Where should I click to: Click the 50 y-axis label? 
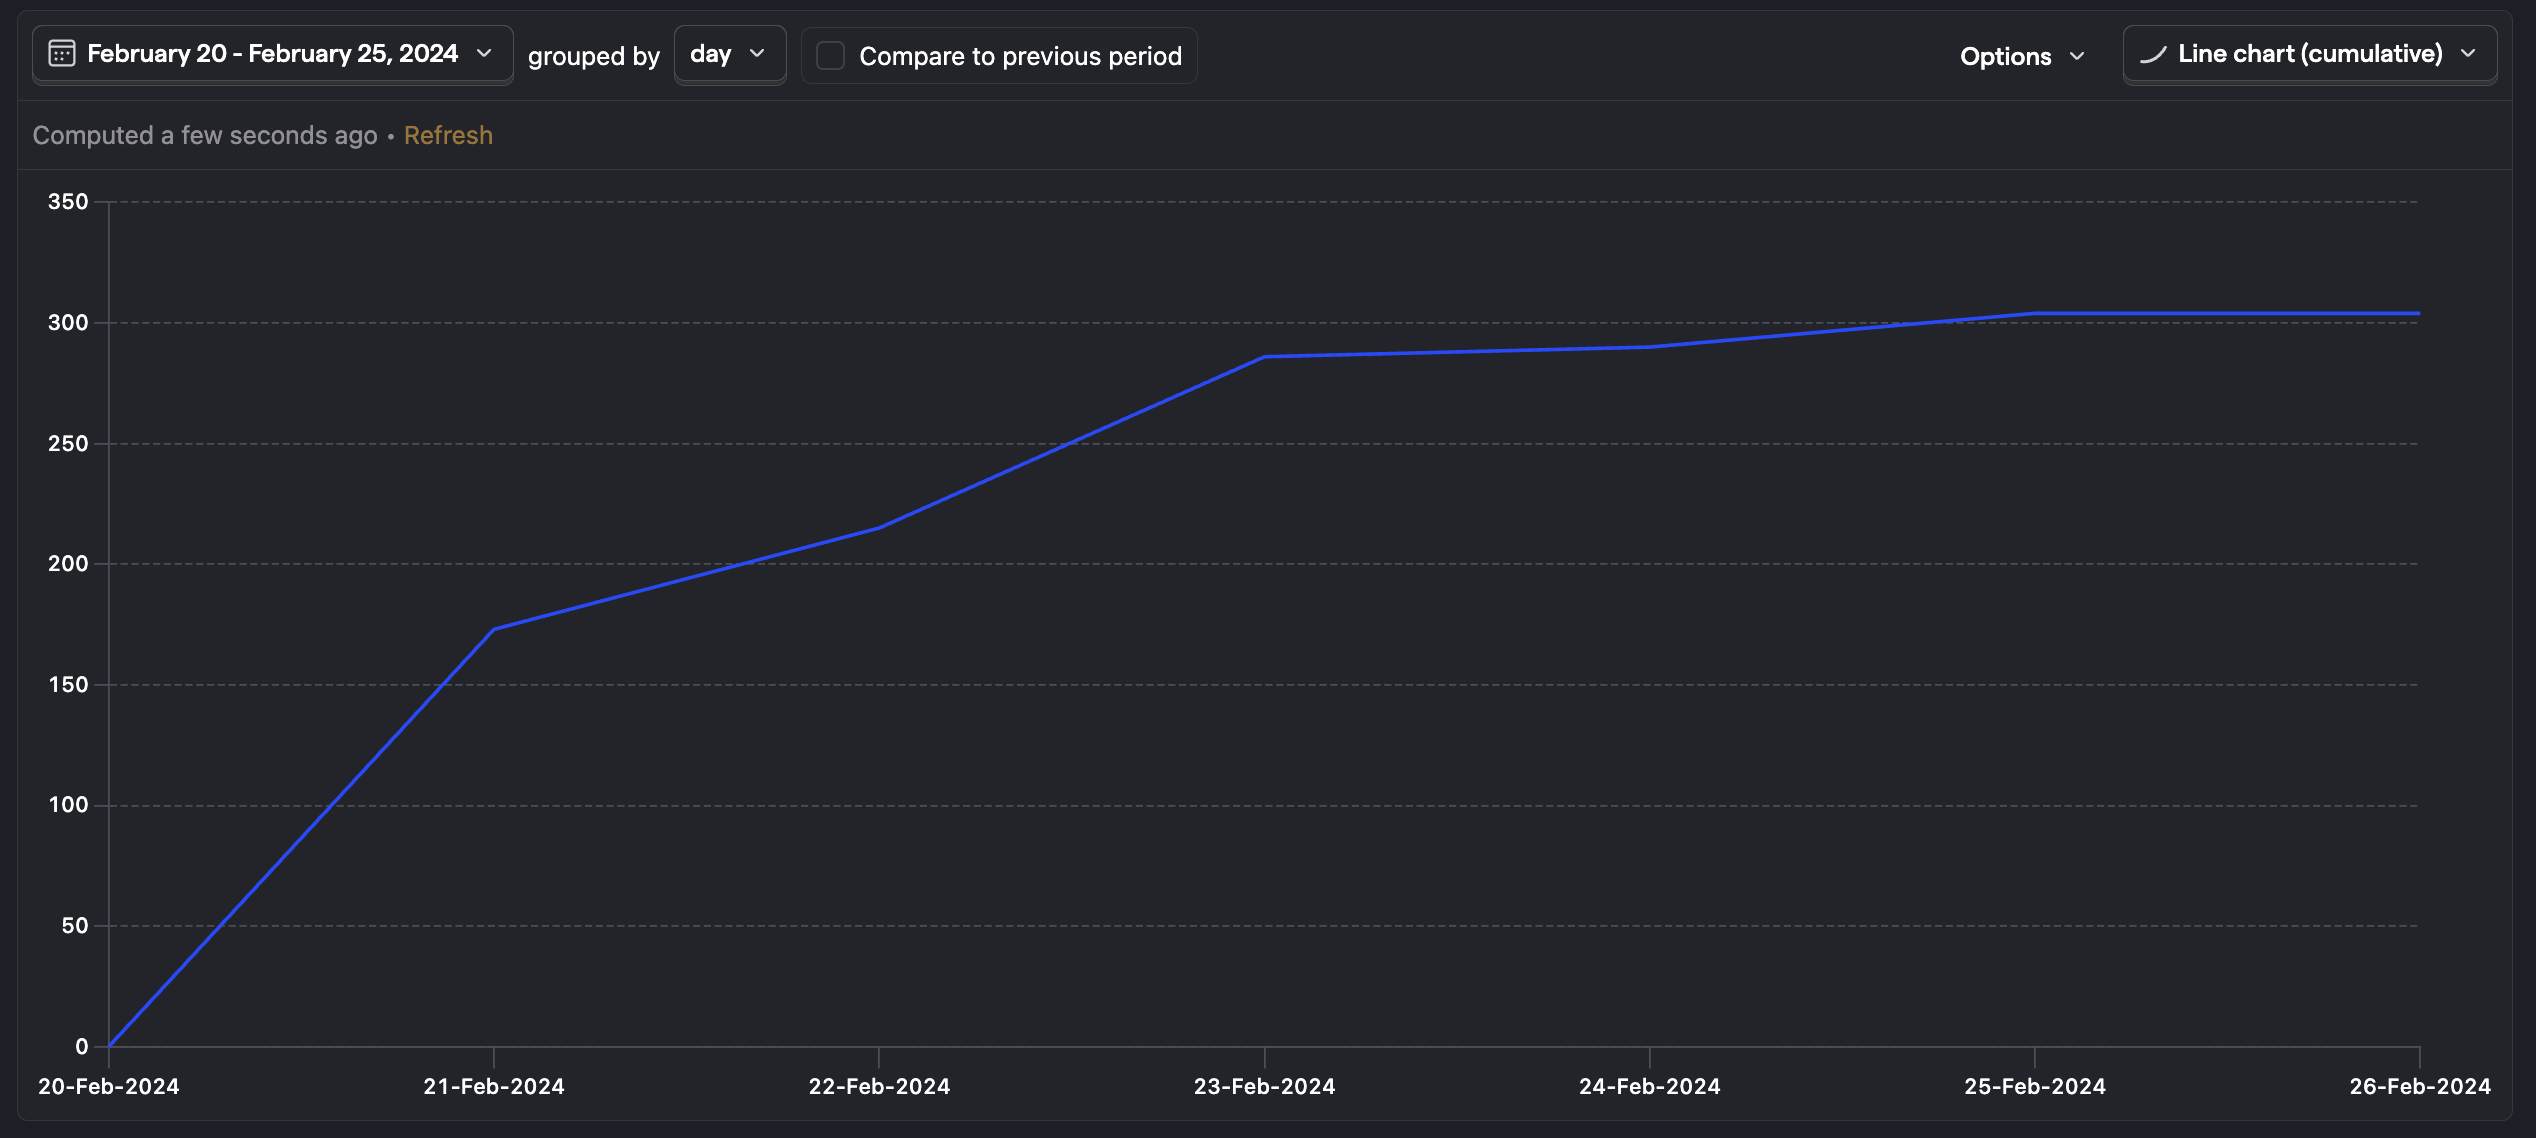75,926
